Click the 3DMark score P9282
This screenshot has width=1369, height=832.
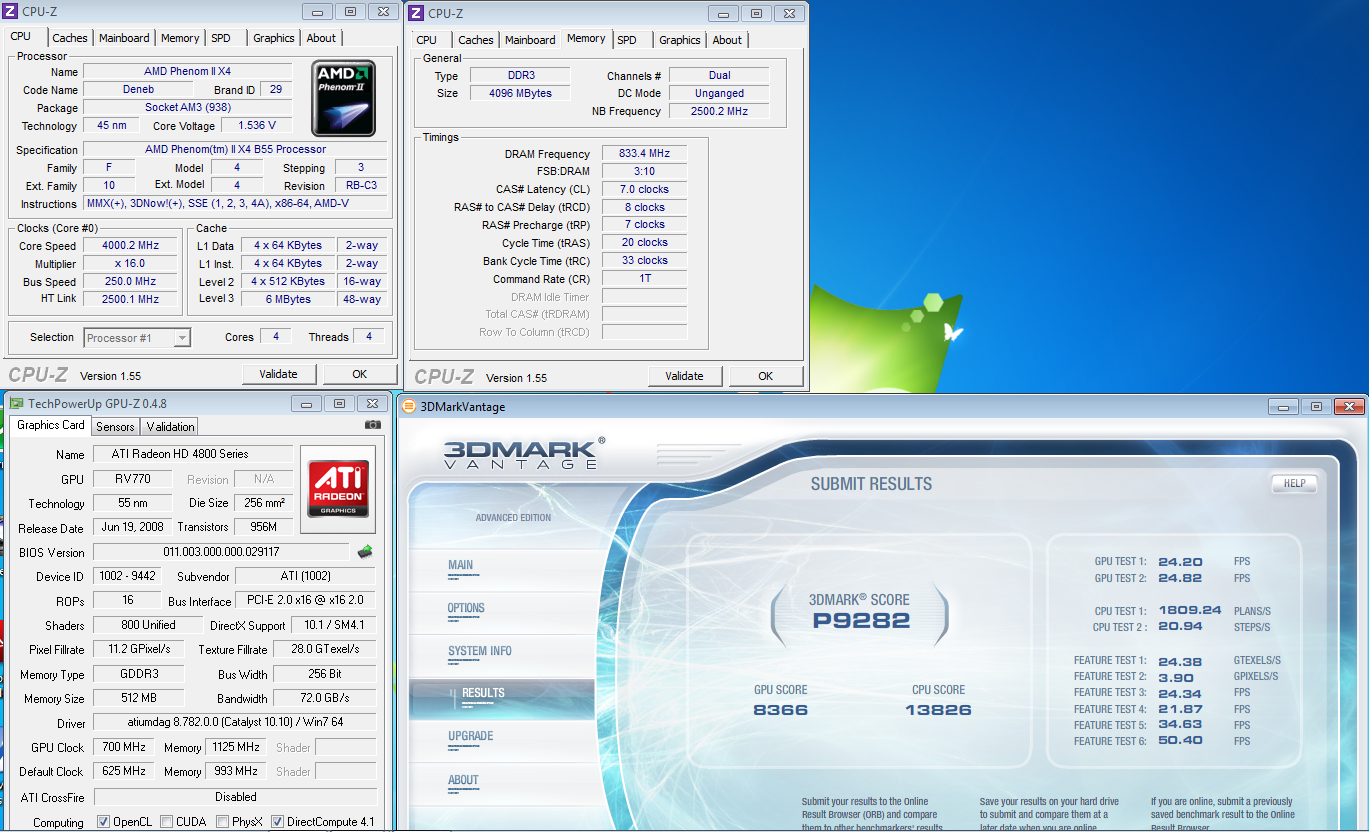861,620
